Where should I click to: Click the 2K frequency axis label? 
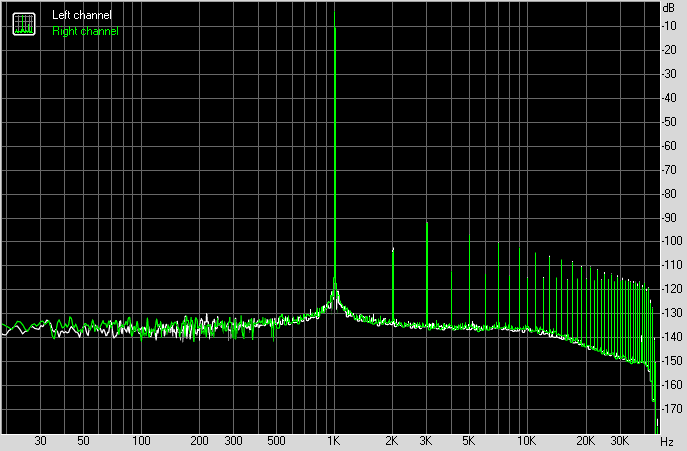click(x=392, y=440)
